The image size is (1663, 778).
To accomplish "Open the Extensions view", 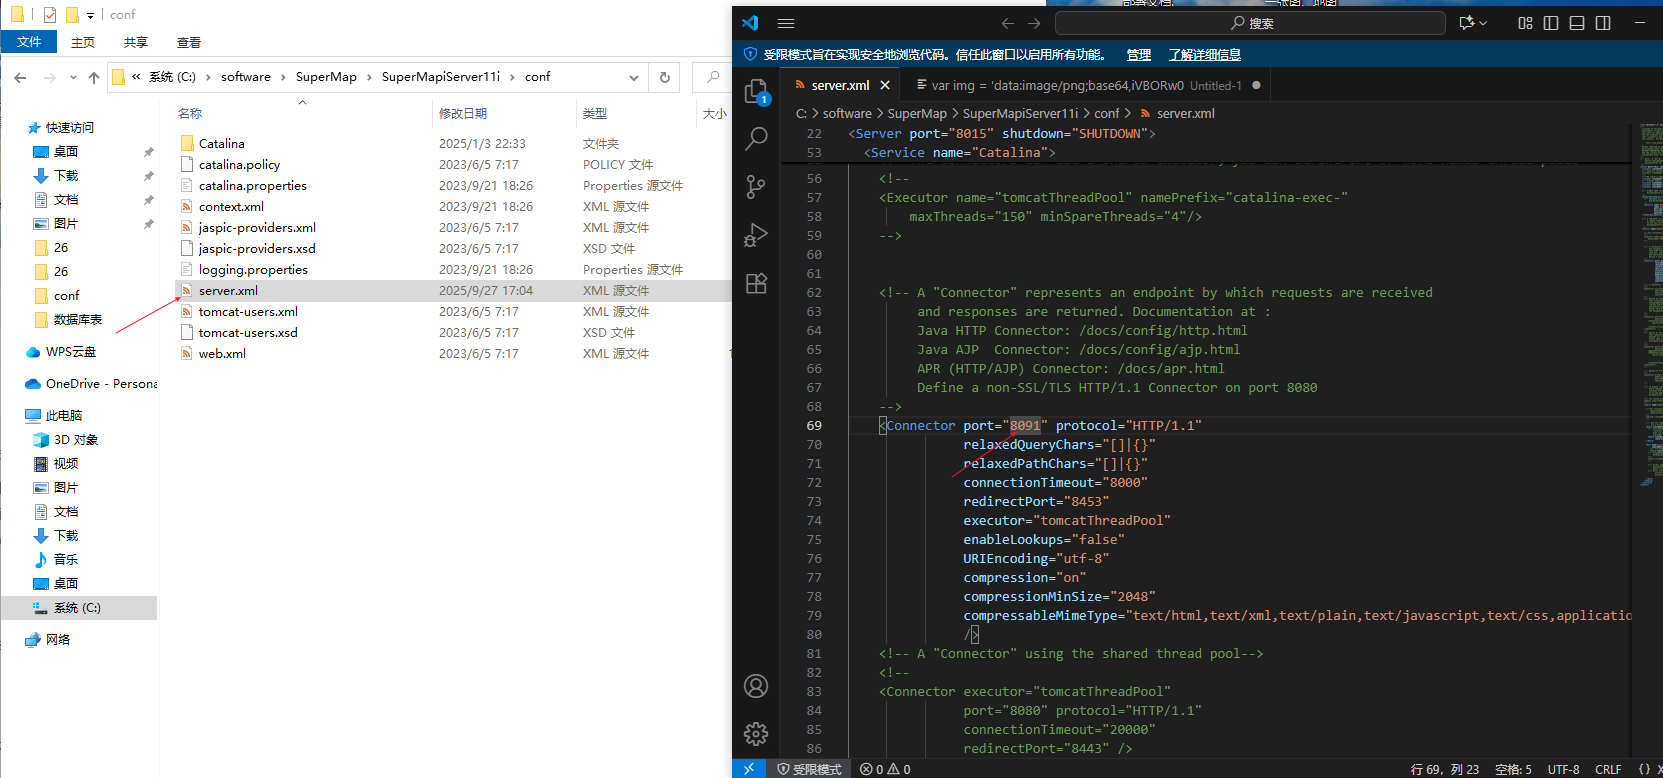I will [x=756, y=283].
